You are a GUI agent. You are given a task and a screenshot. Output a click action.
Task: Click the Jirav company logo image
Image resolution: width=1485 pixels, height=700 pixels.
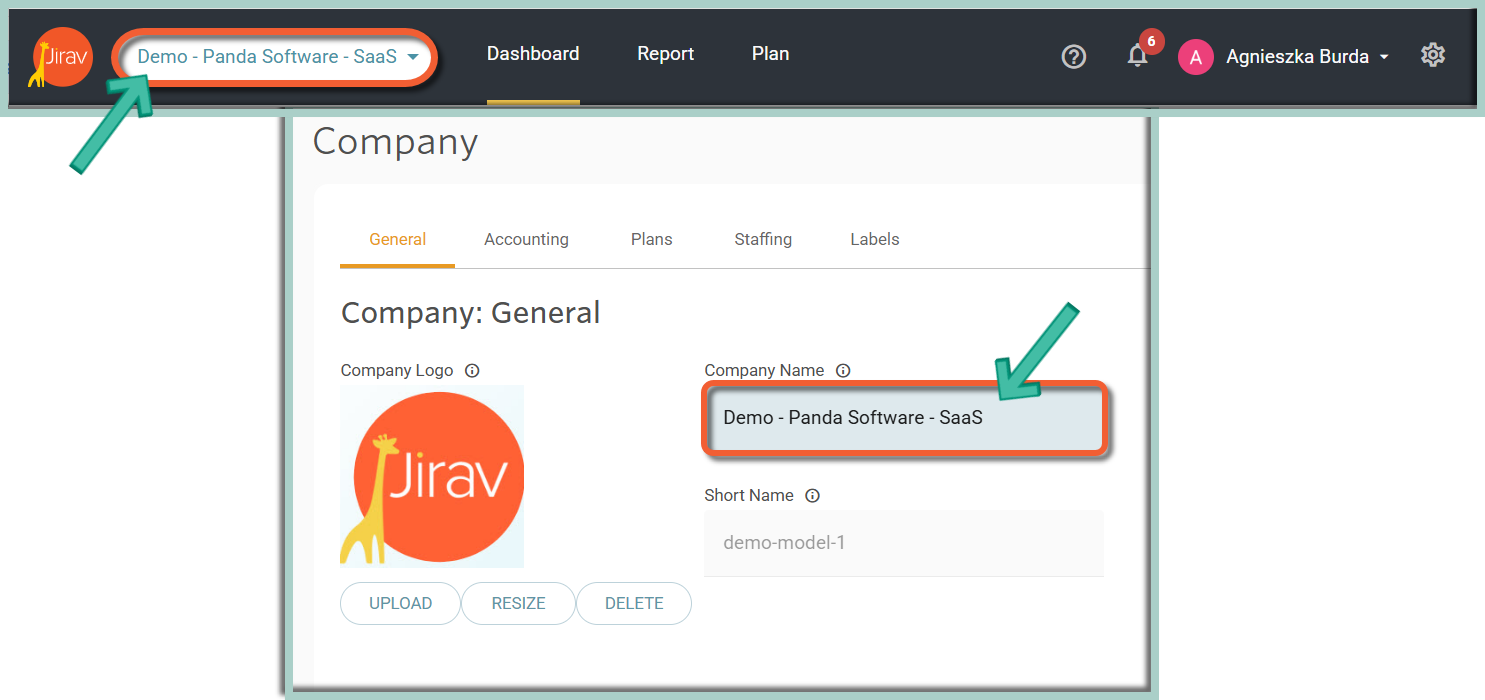(x=432, y=477)
